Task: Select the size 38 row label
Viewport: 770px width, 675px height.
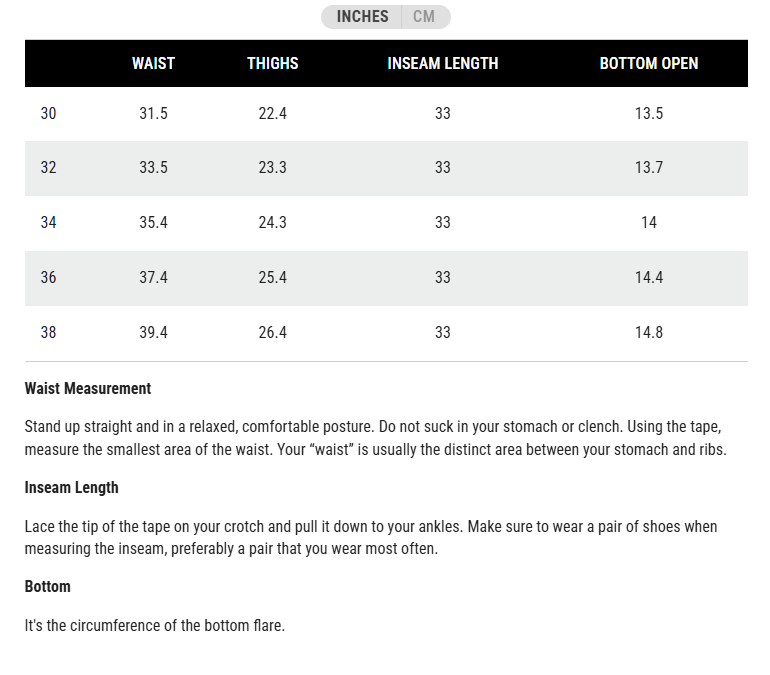Action: click(48, 332)
